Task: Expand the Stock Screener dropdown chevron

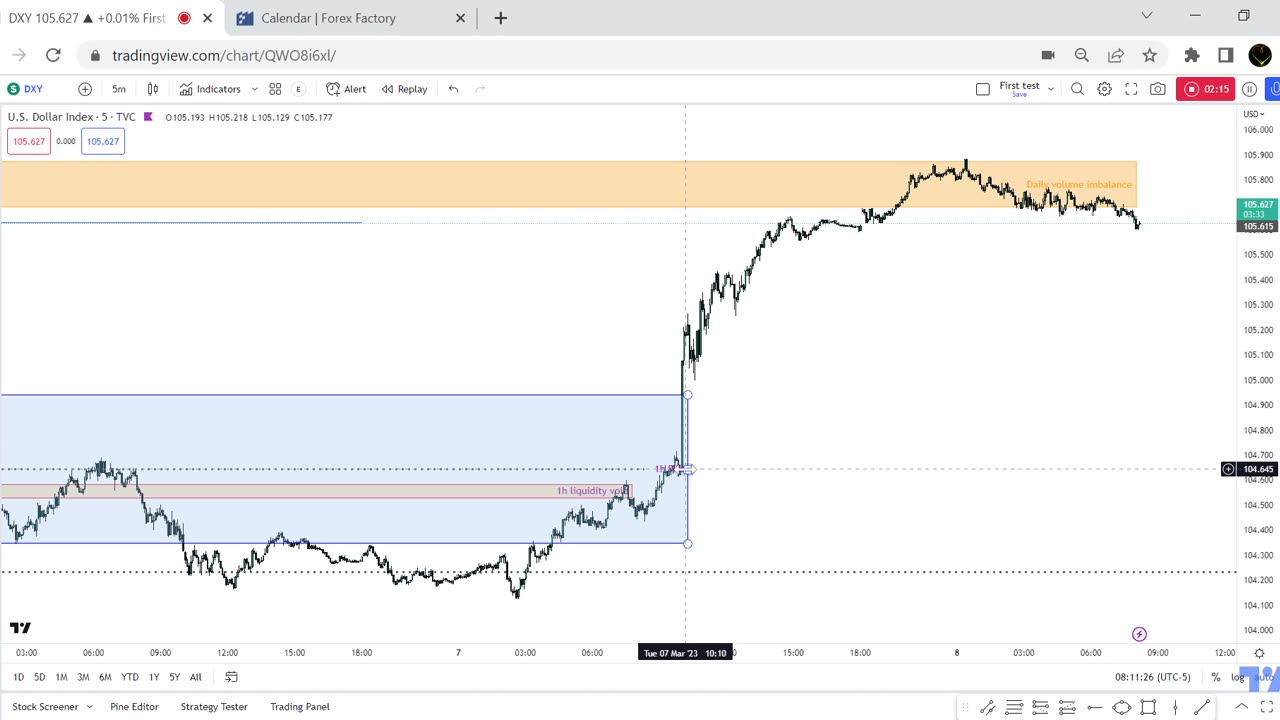Action: pyautogui.click(x=89, y=707)
